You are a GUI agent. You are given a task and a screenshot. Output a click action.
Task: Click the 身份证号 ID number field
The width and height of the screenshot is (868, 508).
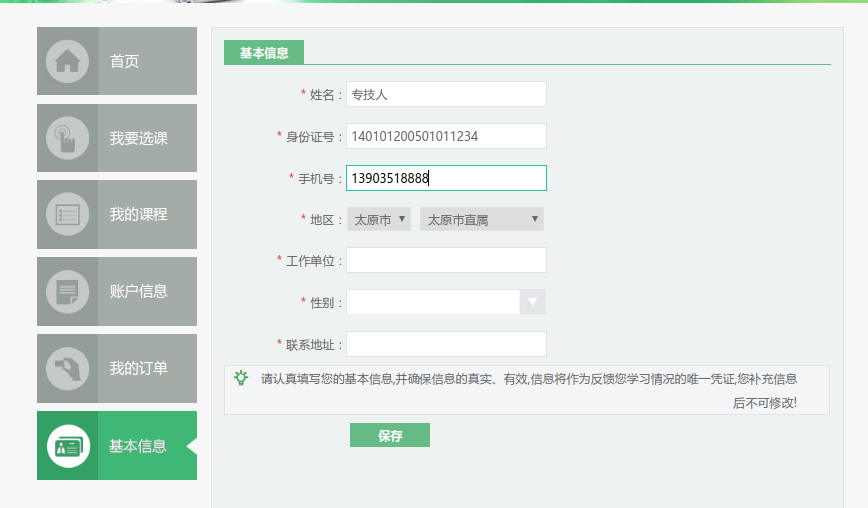pos(446,136)
